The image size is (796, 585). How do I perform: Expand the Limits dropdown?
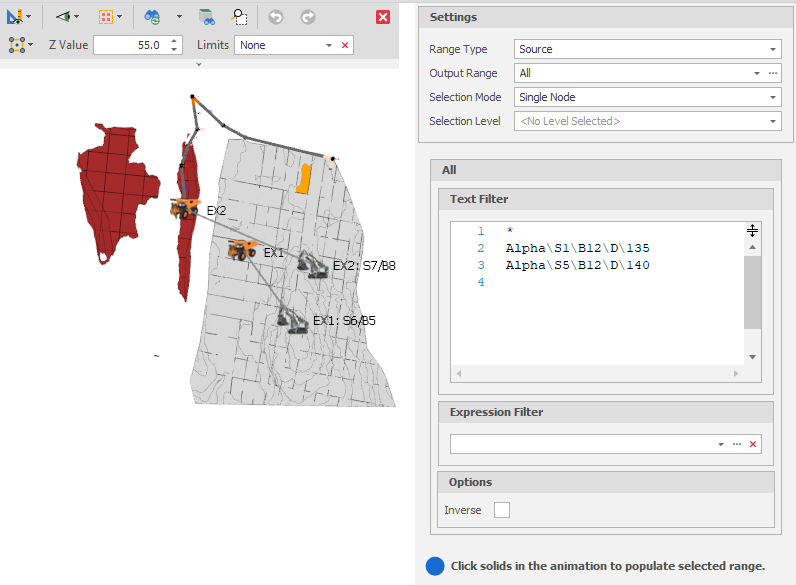click(329, 45)
